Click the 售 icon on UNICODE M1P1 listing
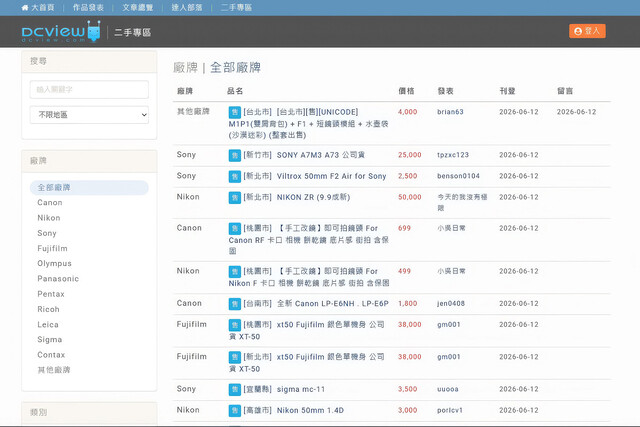Image resolution: width=640 pixels, height=427 pixels. point(235,112)
